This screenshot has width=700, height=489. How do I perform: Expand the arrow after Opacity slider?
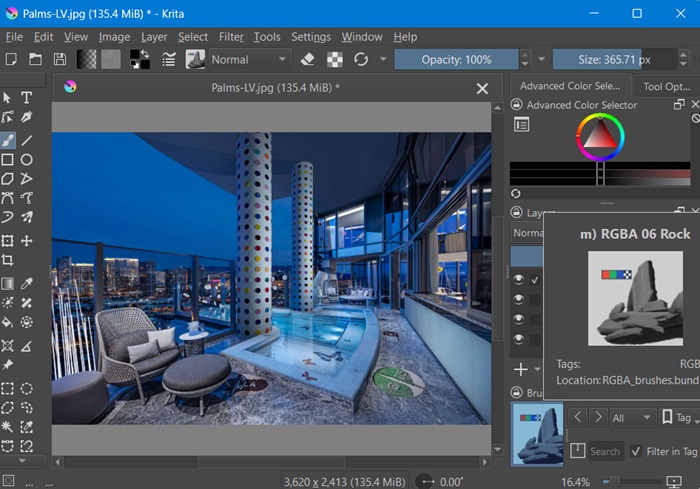click(542, 59)
